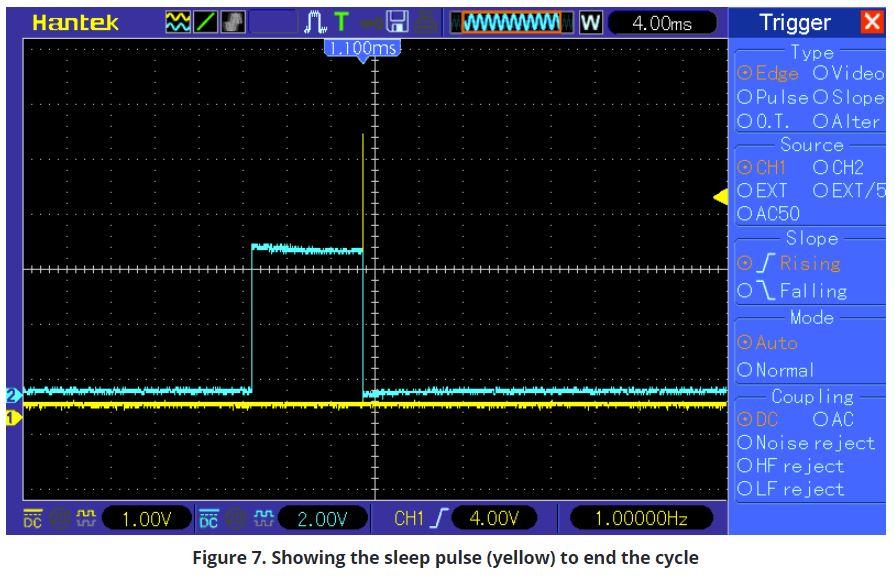Image resolution: width=894 pixels, height=579 pixels.
Task: Choose EXT/5 as trigger source
Action: point(849,190)
